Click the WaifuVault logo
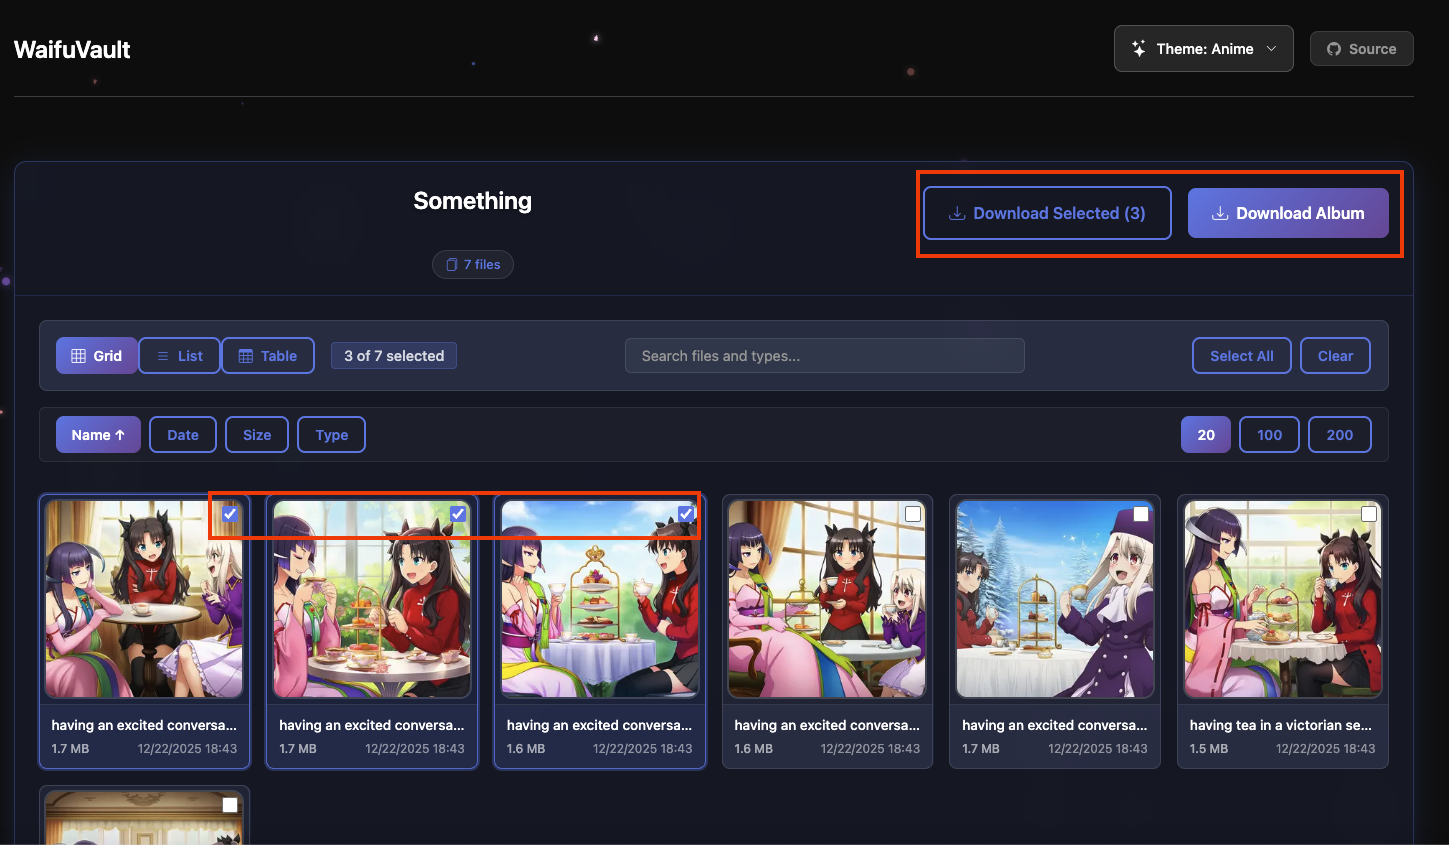 click(72, 49)
